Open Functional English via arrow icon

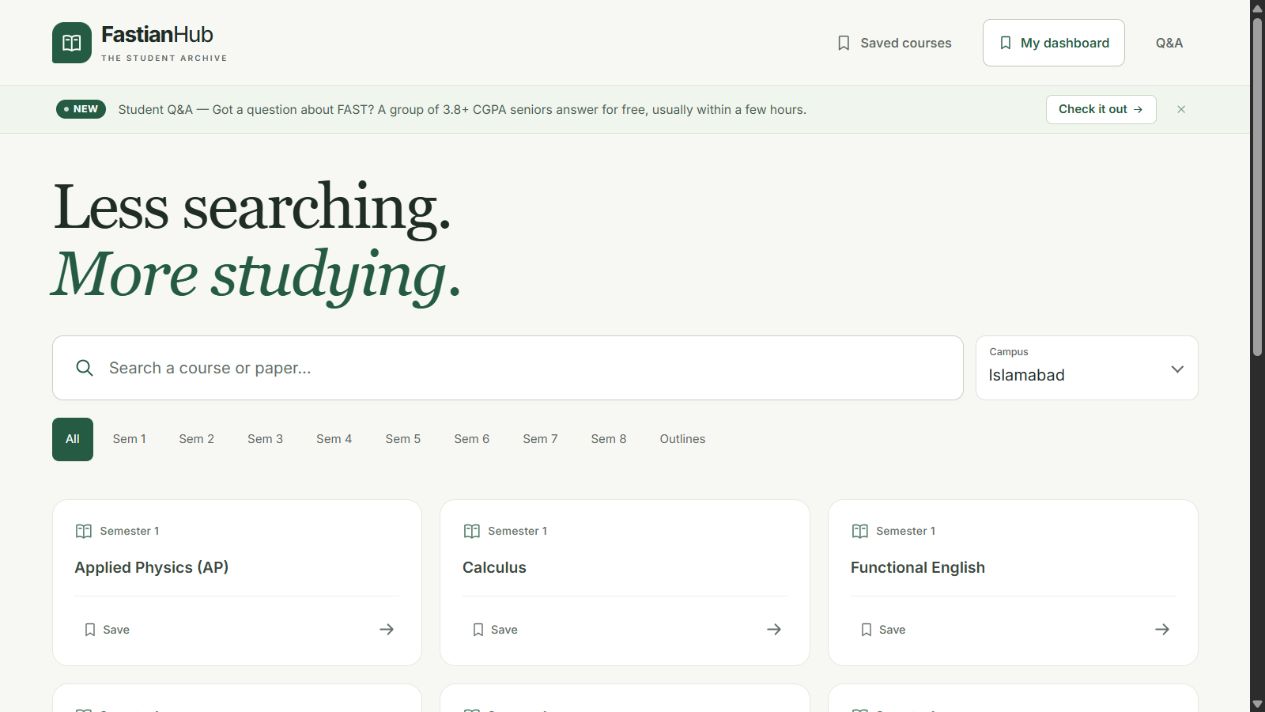pos(1162,629)
